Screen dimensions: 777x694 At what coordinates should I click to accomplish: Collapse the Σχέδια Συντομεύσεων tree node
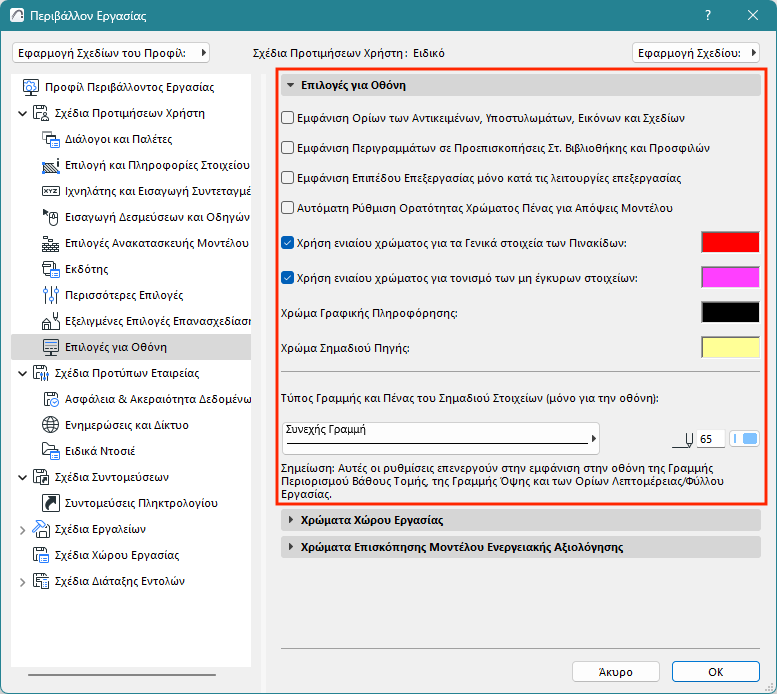[22, 478]
